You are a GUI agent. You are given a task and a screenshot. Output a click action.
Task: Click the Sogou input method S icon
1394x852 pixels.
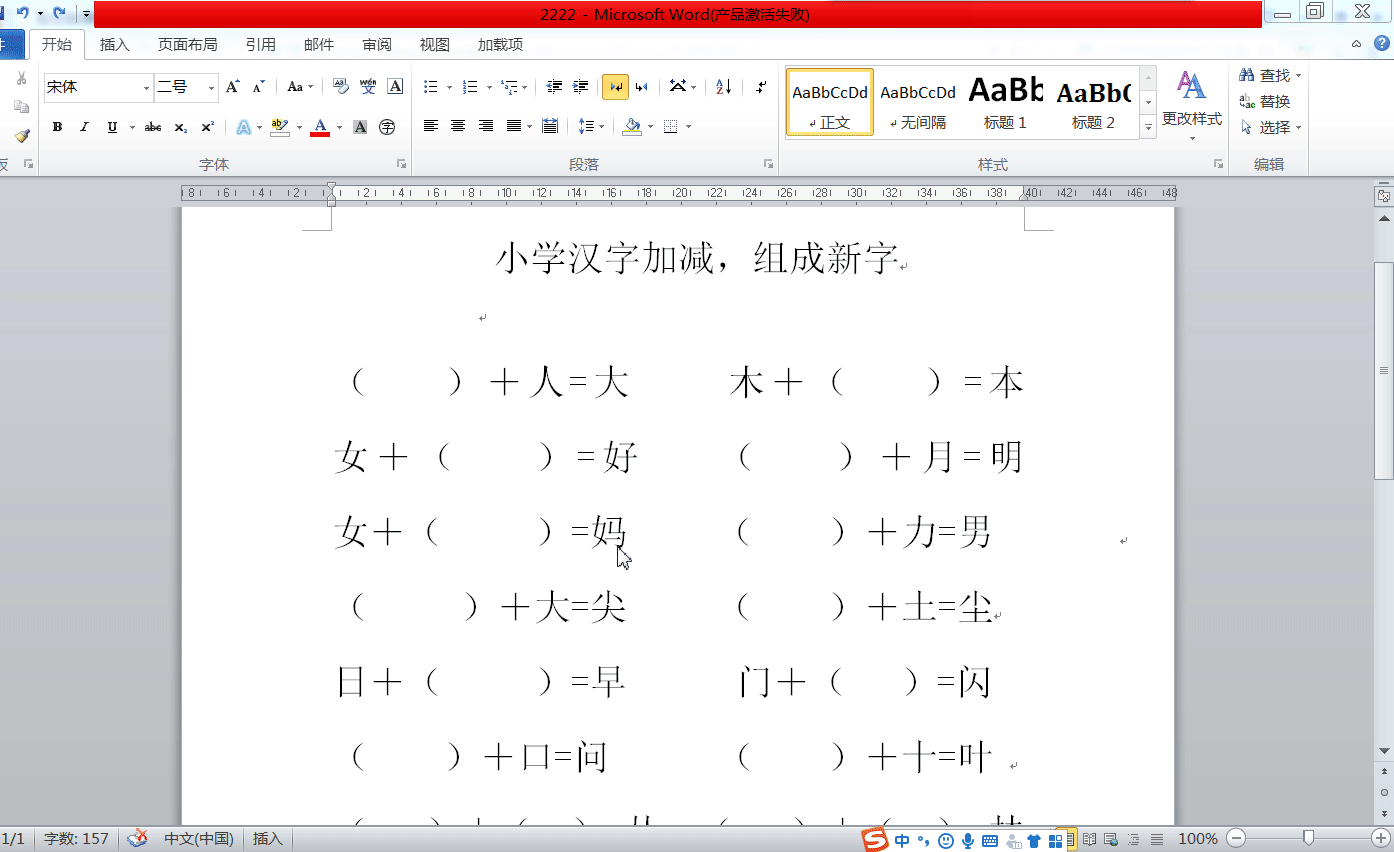(875, 840)
